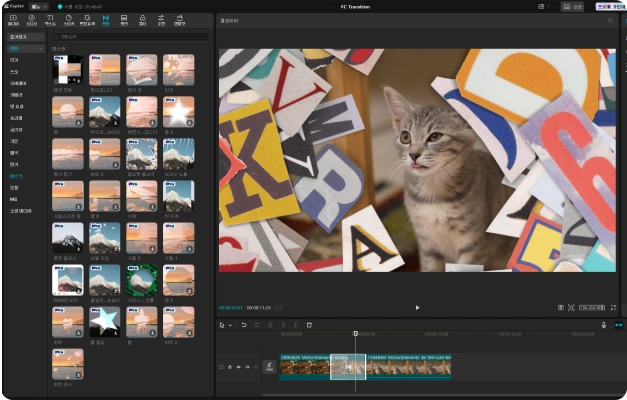Open the Adjustment sliders tab icon
This screenshot has width=627, height=400.
(x=161, y=20)
